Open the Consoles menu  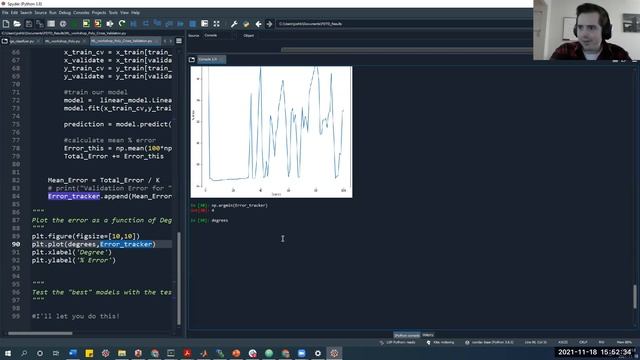pos(81,13)
